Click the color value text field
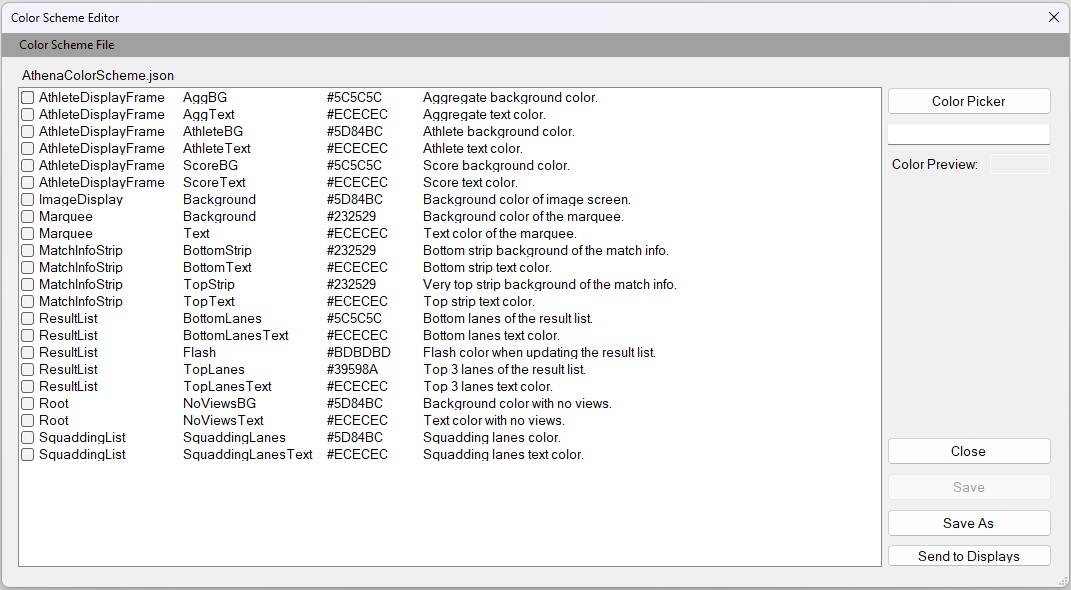Viewport: 1071px width, 590px height. [968, 134]
